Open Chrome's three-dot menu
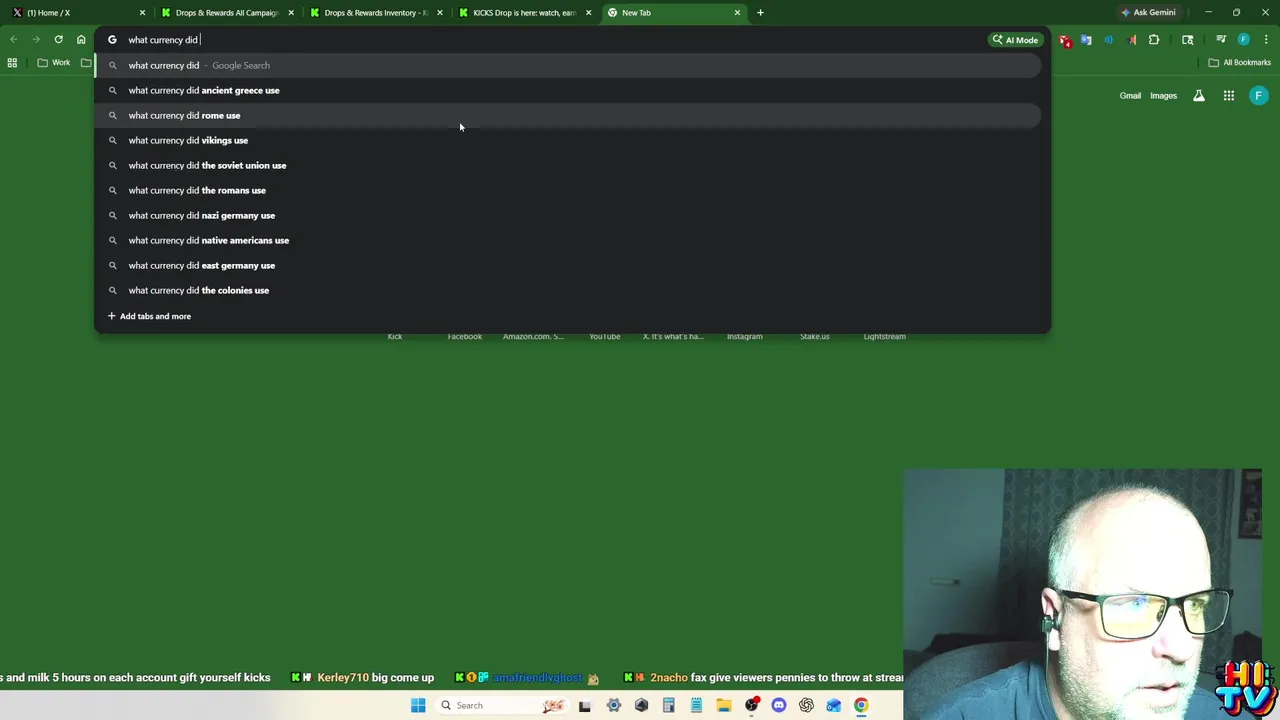 1265,40
